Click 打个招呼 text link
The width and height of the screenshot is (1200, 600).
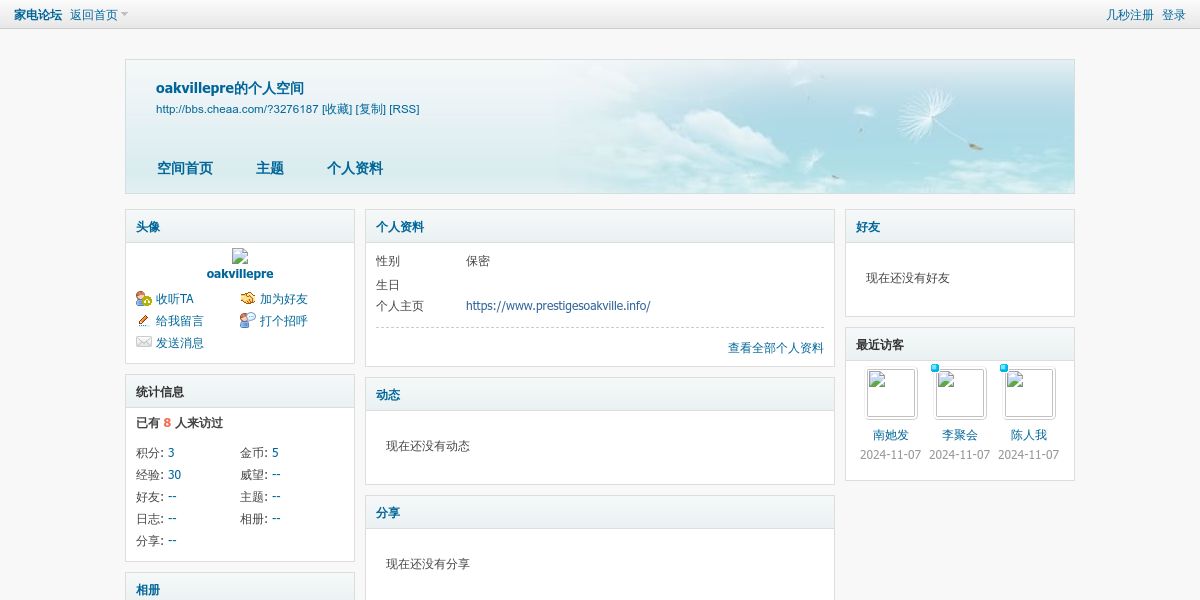pyautogui.click(x=284, y=321)
